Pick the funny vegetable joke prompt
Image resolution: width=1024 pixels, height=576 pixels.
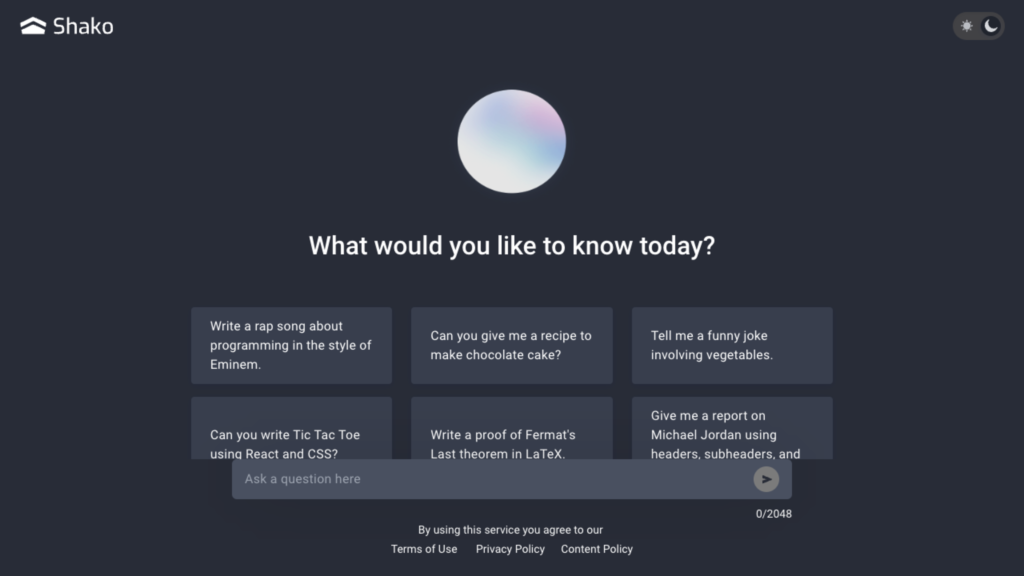point(732,345)
